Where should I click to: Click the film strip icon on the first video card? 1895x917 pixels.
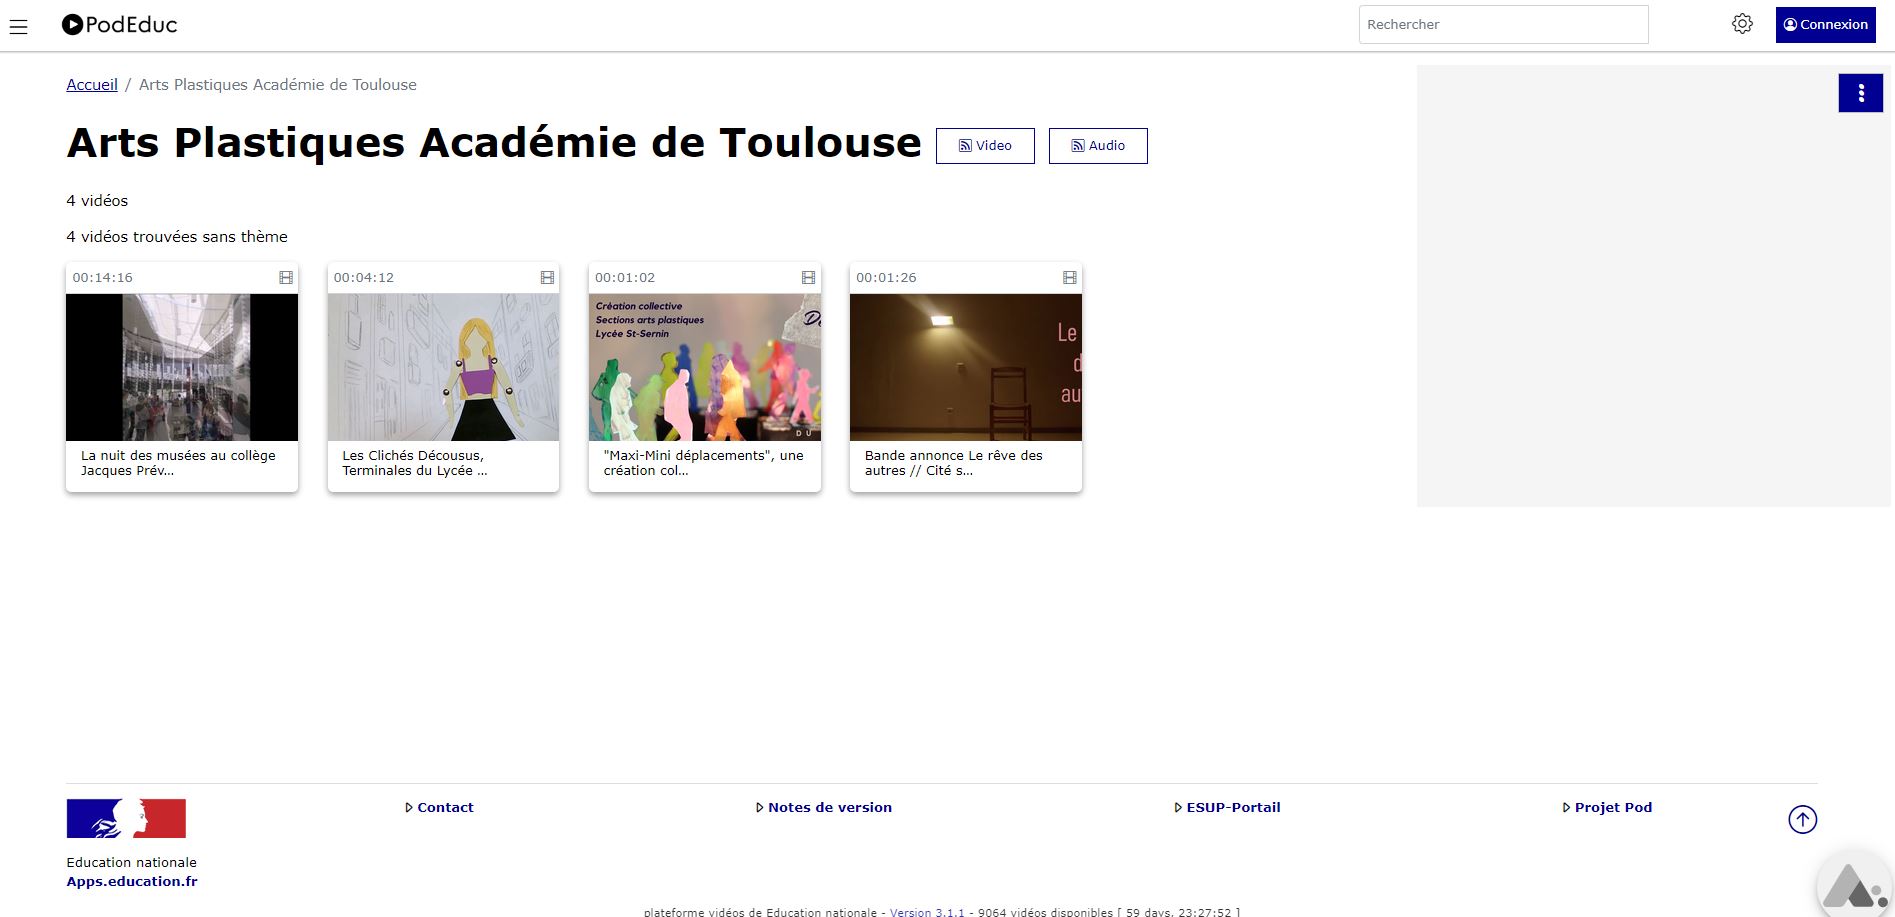point(285,277)
